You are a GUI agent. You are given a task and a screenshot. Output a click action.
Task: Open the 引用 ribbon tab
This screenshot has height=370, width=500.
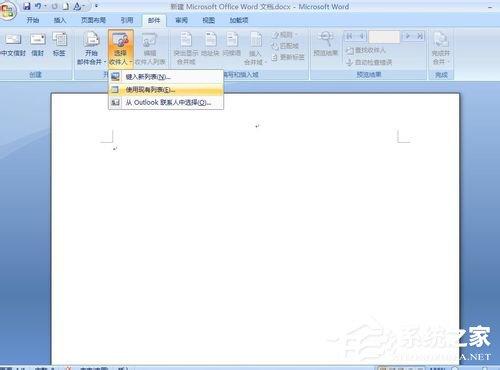click(127, 20)
